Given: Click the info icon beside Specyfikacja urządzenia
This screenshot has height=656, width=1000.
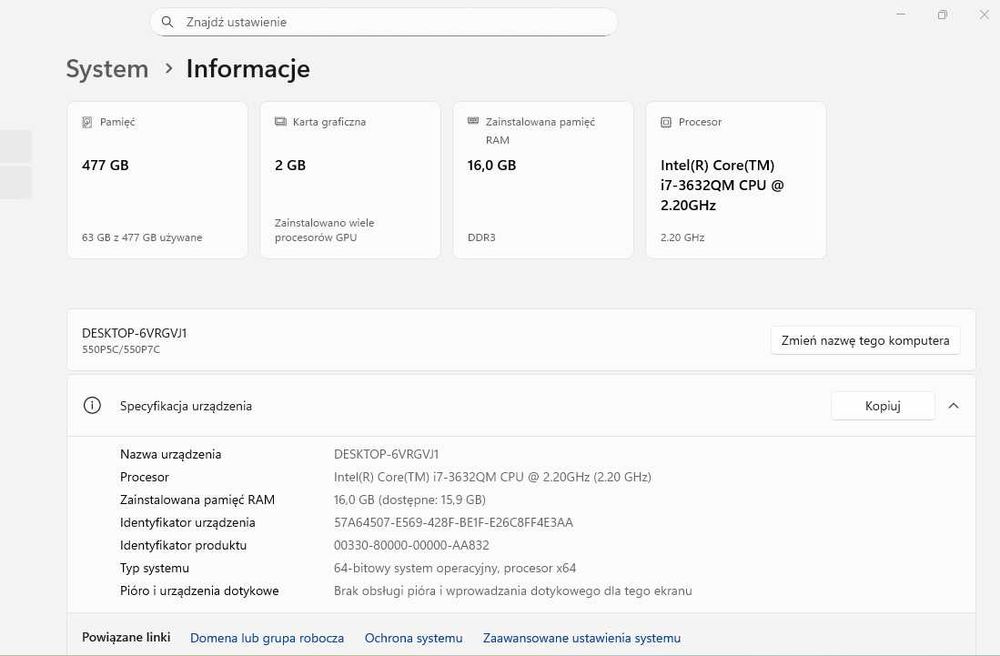Looking at the screenshot, I should click(x=92, y=406).
